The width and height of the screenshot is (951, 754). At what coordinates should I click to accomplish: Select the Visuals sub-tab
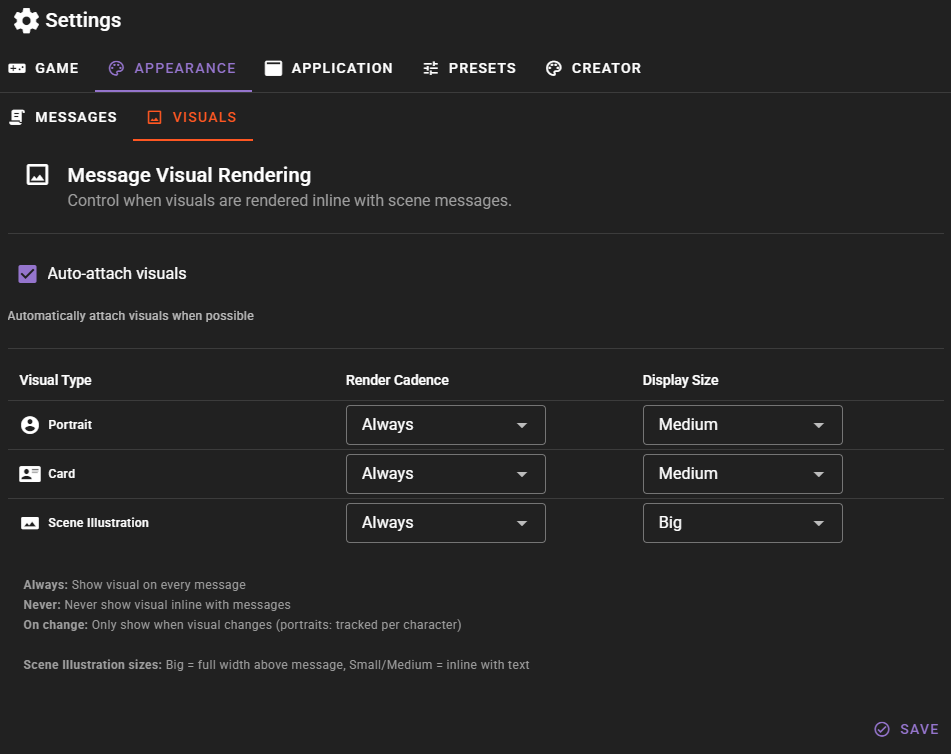192,117
